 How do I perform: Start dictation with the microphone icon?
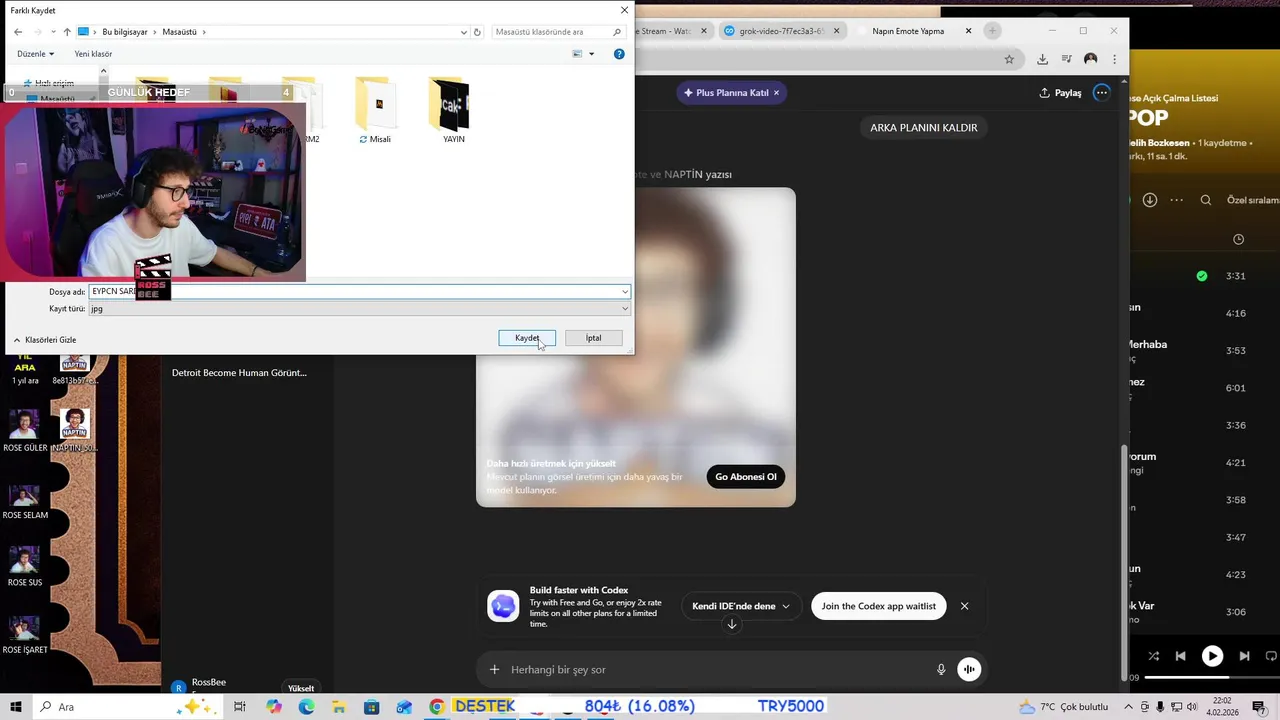pos(941,670)
